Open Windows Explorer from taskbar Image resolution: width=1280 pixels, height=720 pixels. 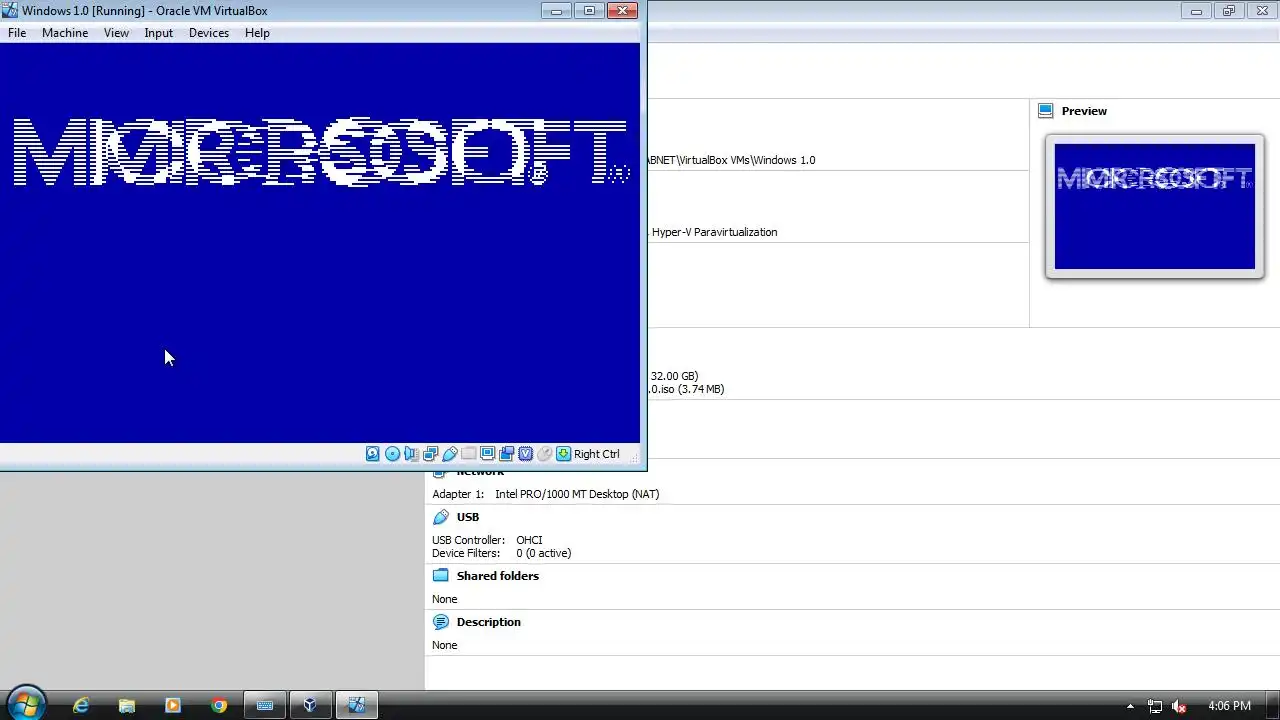[x=127, y=705]
